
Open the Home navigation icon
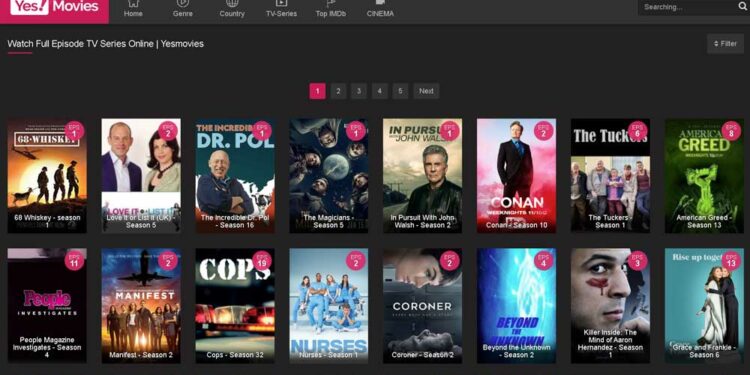click(x=133, y=3)
